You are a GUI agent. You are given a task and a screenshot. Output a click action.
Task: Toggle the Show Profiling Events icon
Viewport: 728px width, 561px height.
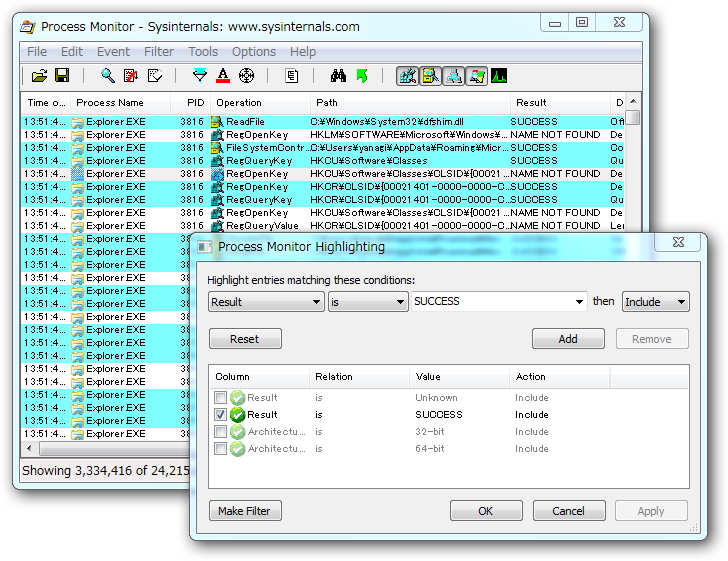(499, 76)
